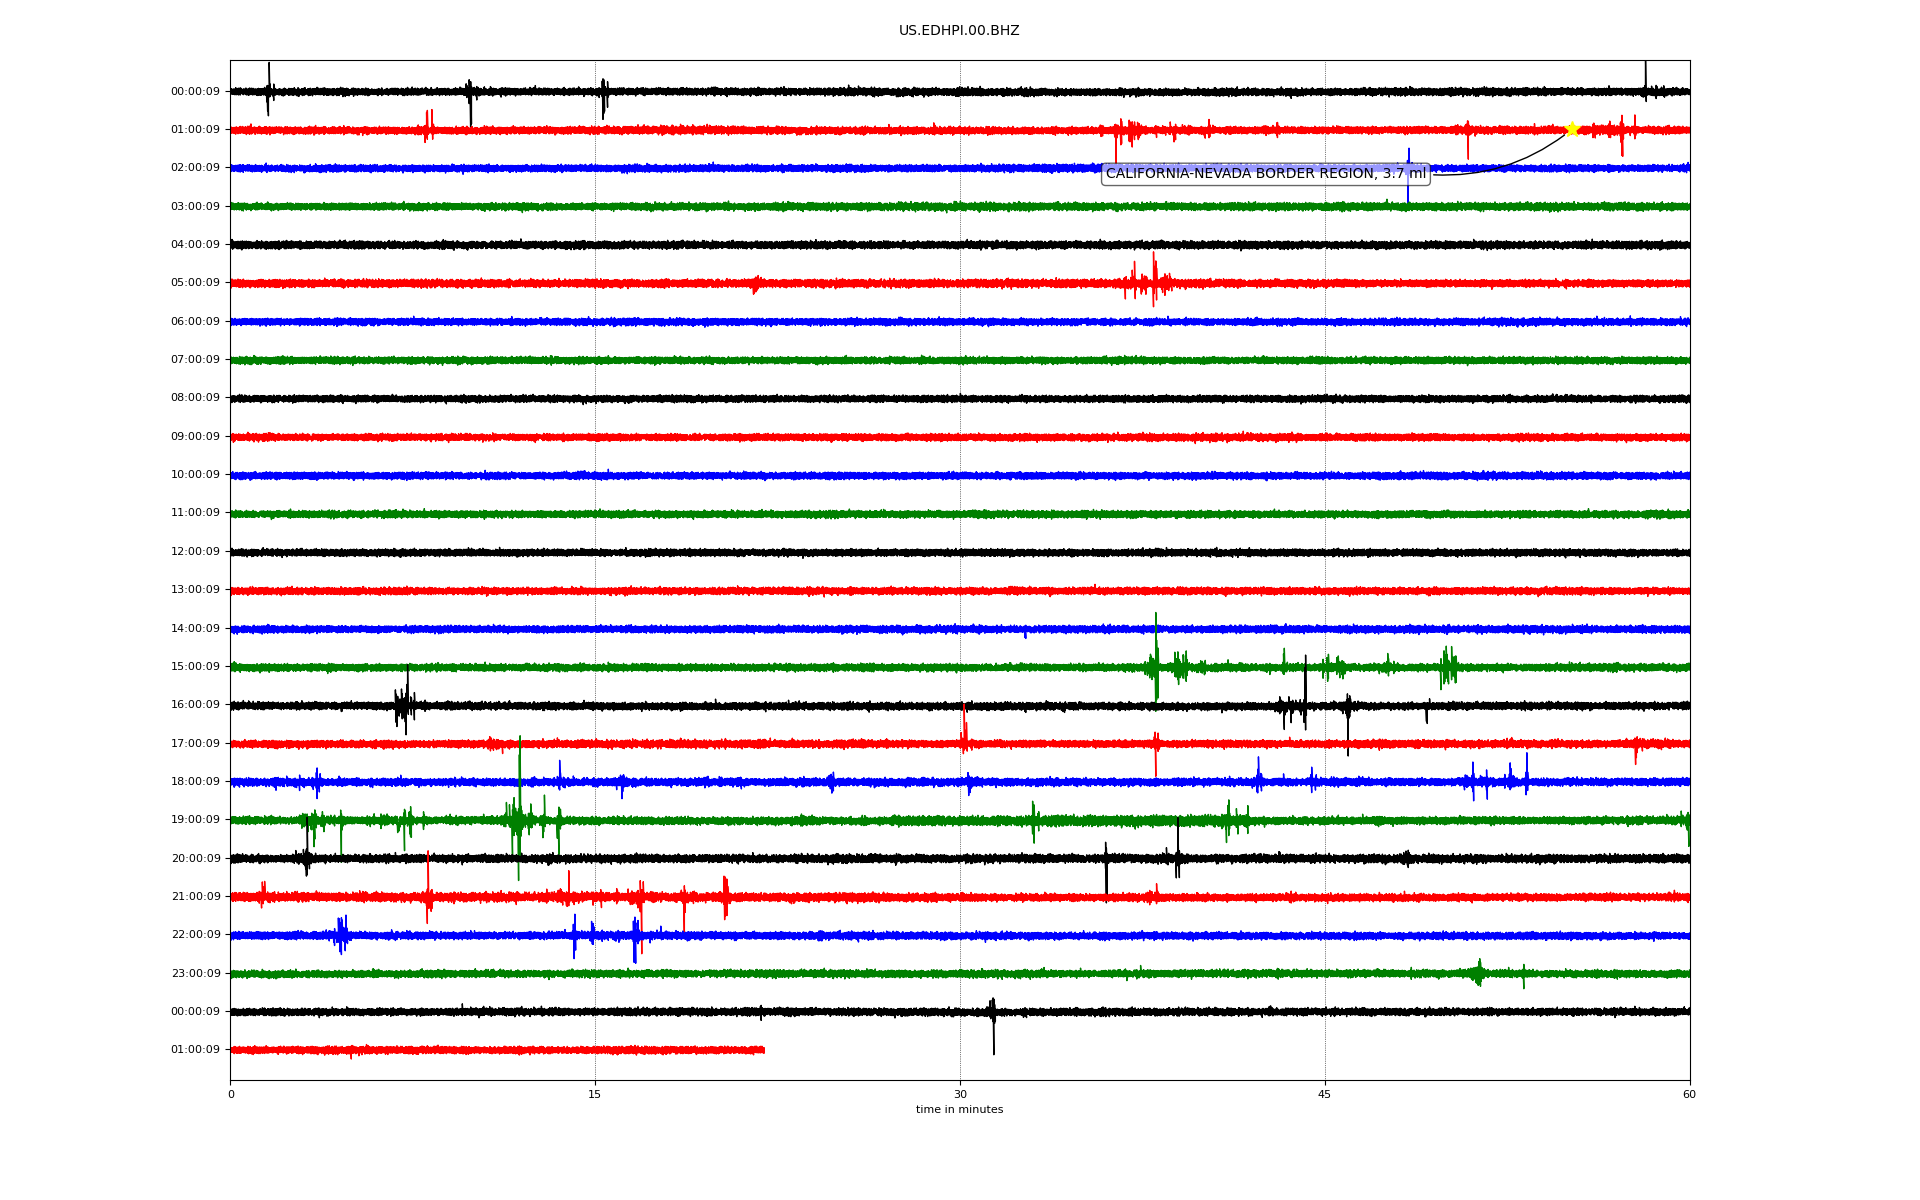Click the x-axis tick label 45
1920x1200 pixels.
(x=1325, y=1095)
